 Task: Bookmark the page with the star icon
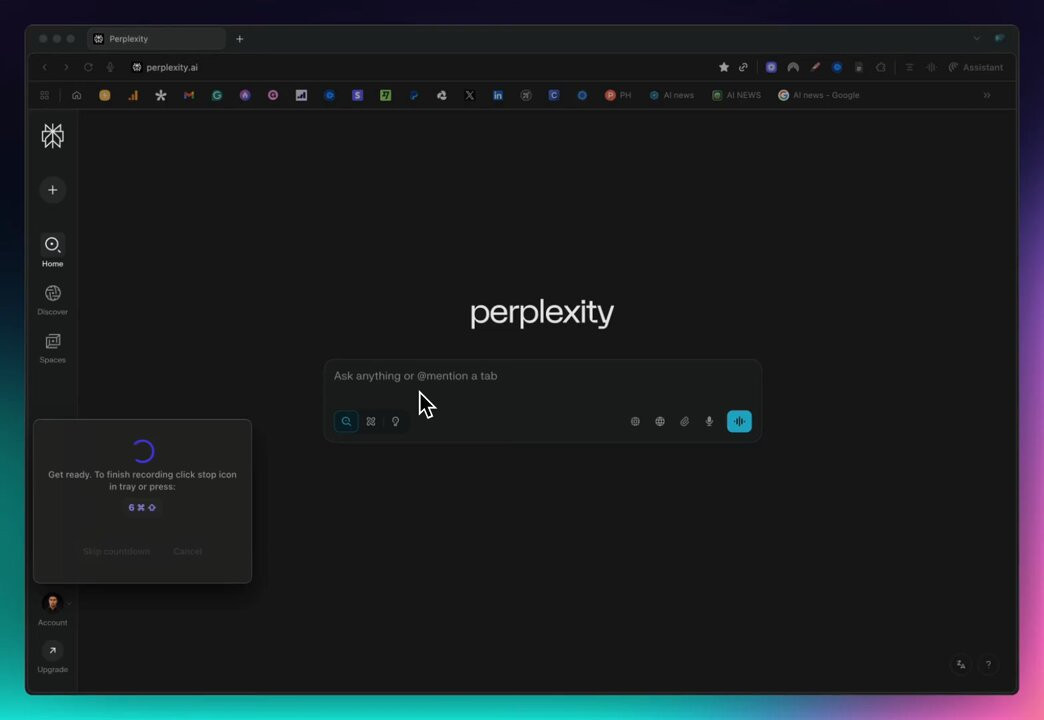click(x=724, y=67)
